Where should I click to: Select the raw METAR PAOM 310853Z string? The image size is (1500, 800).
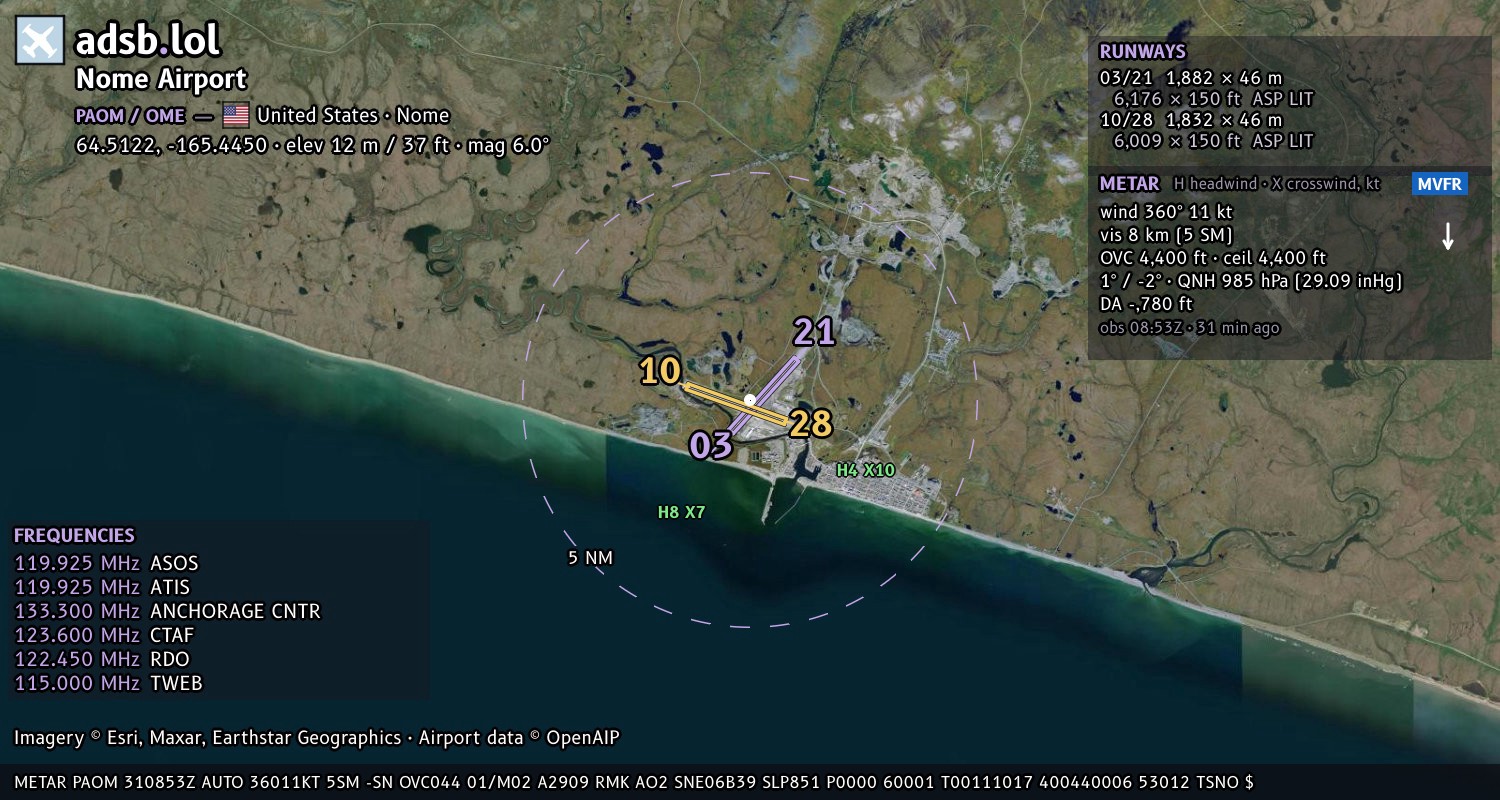pos(634,782)
